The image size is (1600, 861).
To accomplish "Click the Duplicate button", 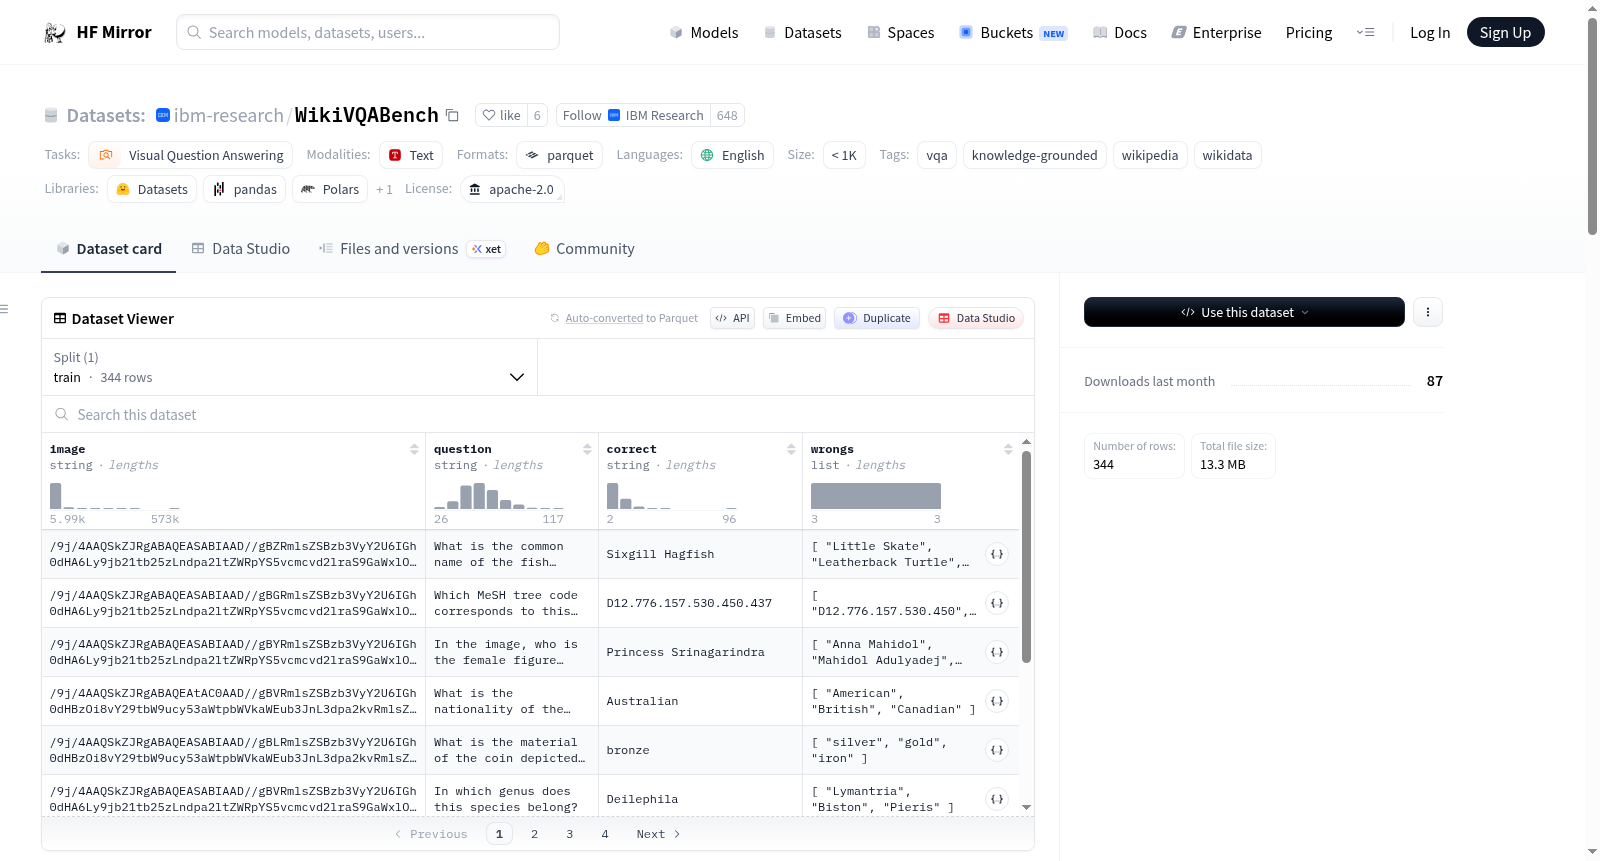I will tap(877, 318).
